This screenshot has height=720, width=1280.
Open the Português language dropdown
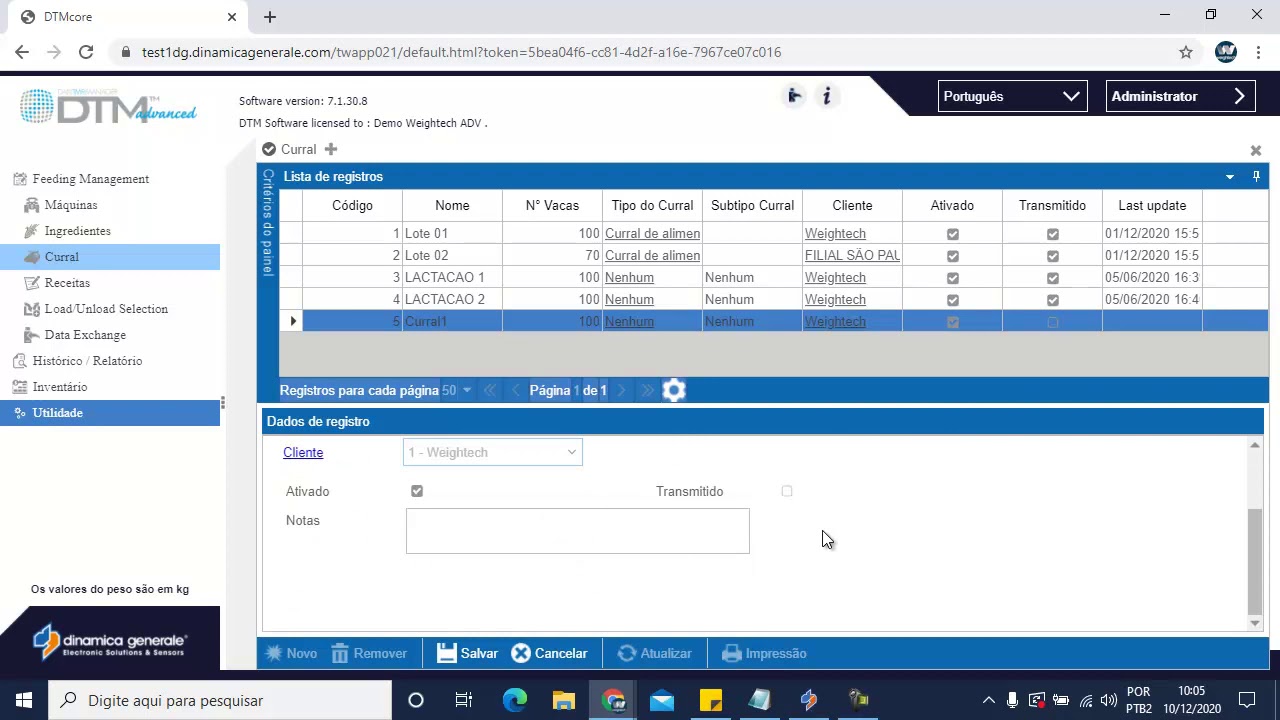tap(1011, 96)
